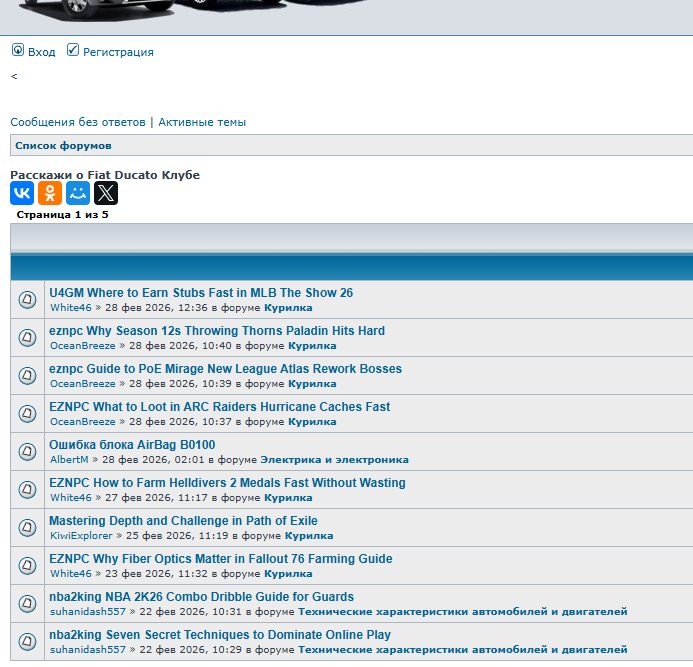This screenshot has height=667, width=693.
Task: Click topic icon for NBA 2K26 Dribble thread
Action: (27, 604)
